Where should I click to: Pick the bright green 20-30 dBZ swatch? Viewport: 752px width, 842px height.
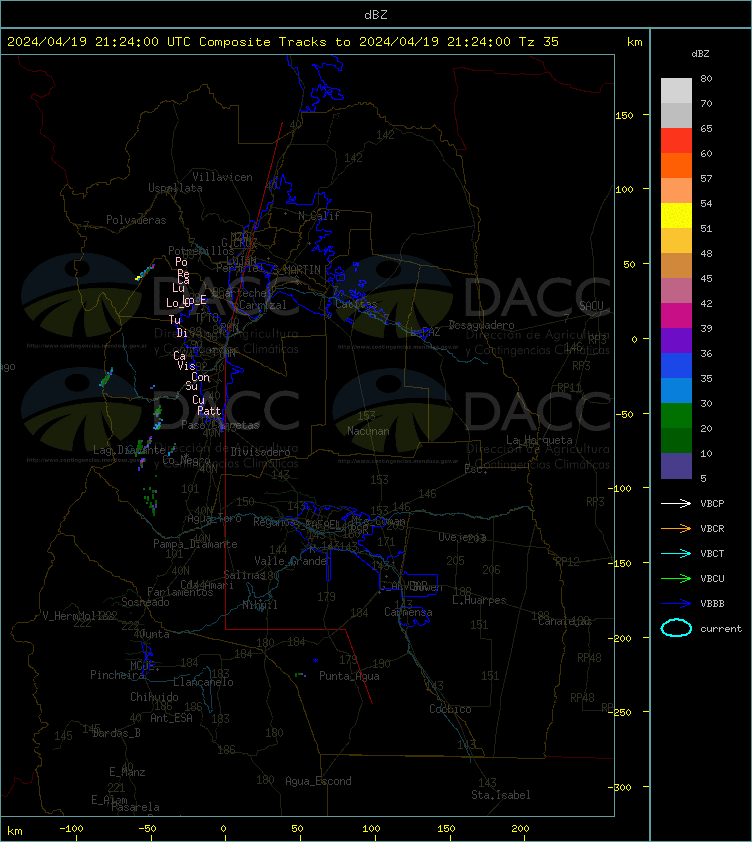click(676, 415)
